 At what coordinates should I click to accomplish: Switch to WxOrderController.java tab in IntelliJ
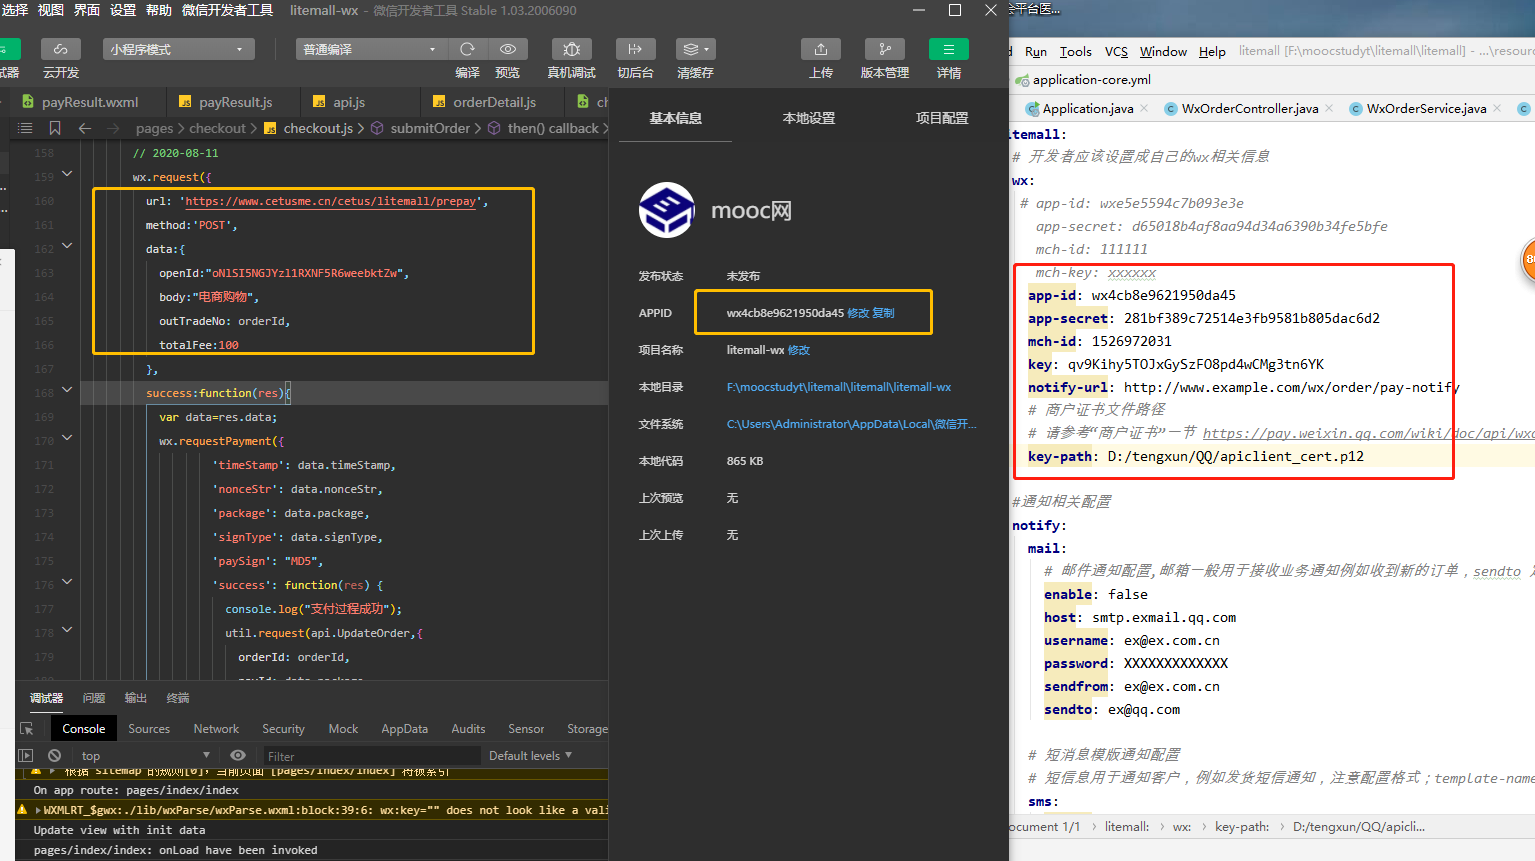pyautogui.click(x=1250, y=108)
